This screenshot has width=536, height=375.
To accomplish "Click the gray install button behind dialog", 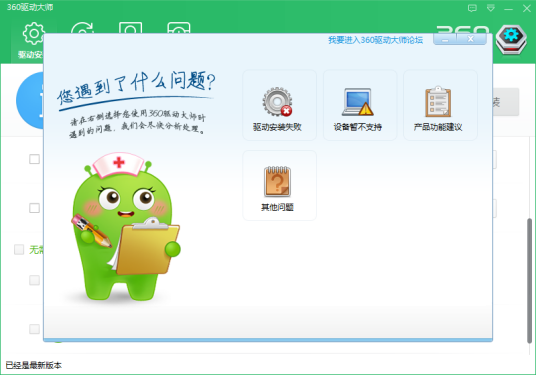I will [x=506, y=102].
